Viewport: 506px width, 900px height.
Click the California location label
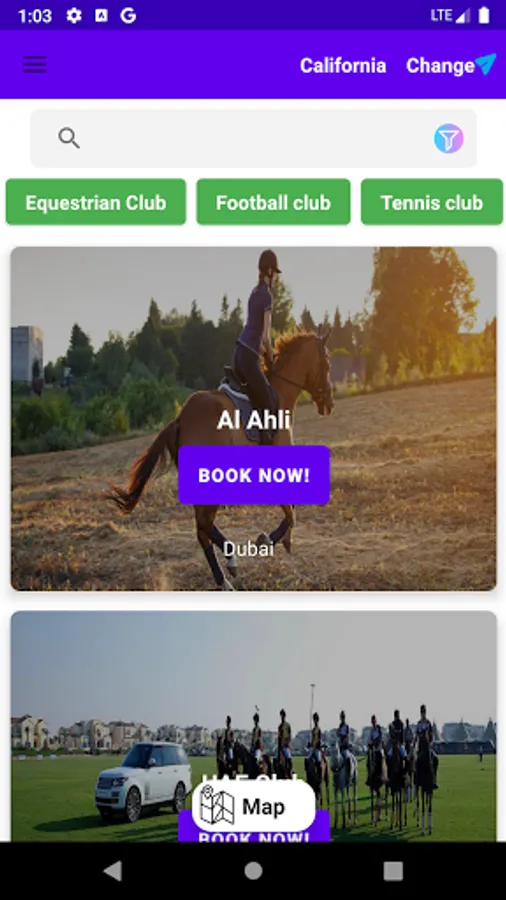click(343, 65)
